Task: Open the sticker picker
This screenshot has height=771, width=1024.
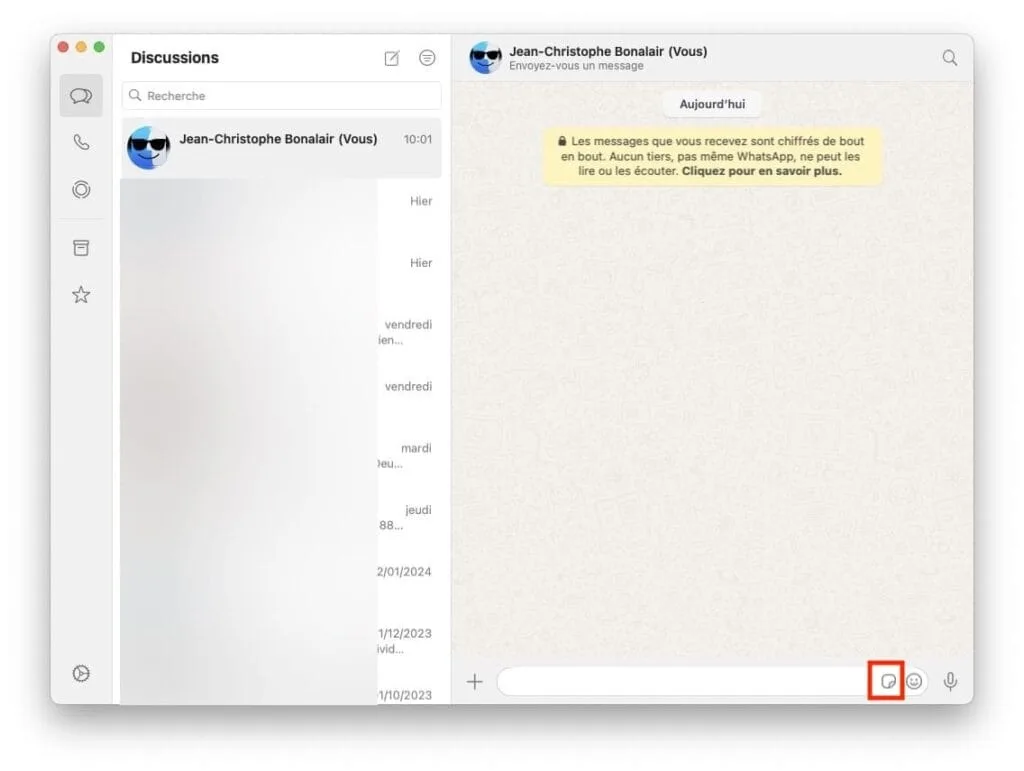Action: (888, 681)
